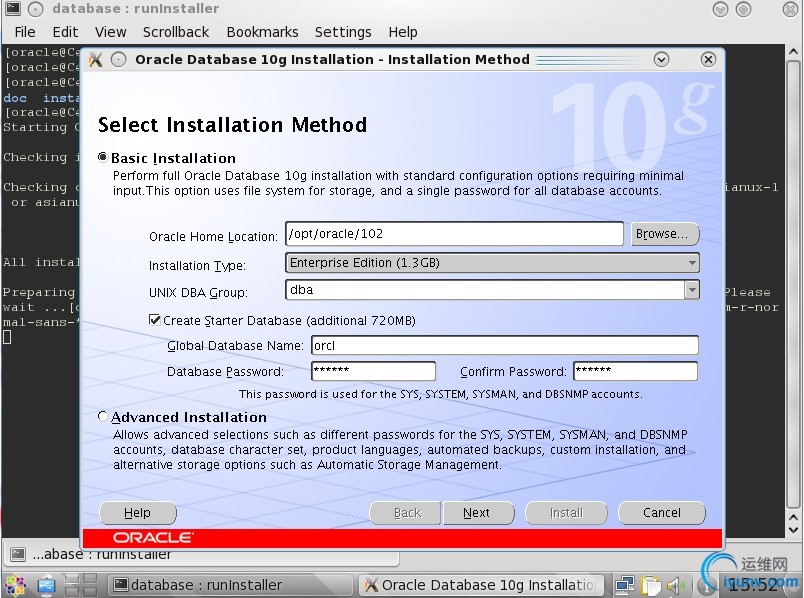Image resolution: width=804 pixels, height=598 pixels.
Task: Close the Oracle installer dialog
Action: coord(708,59)
